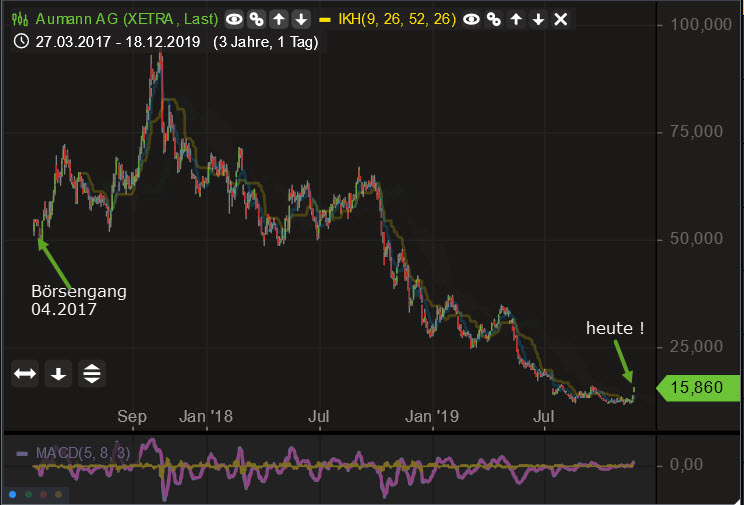Open link settings for Aumann AG series
The width and height of the screenshot is (744, 505).
click(256, 19)
